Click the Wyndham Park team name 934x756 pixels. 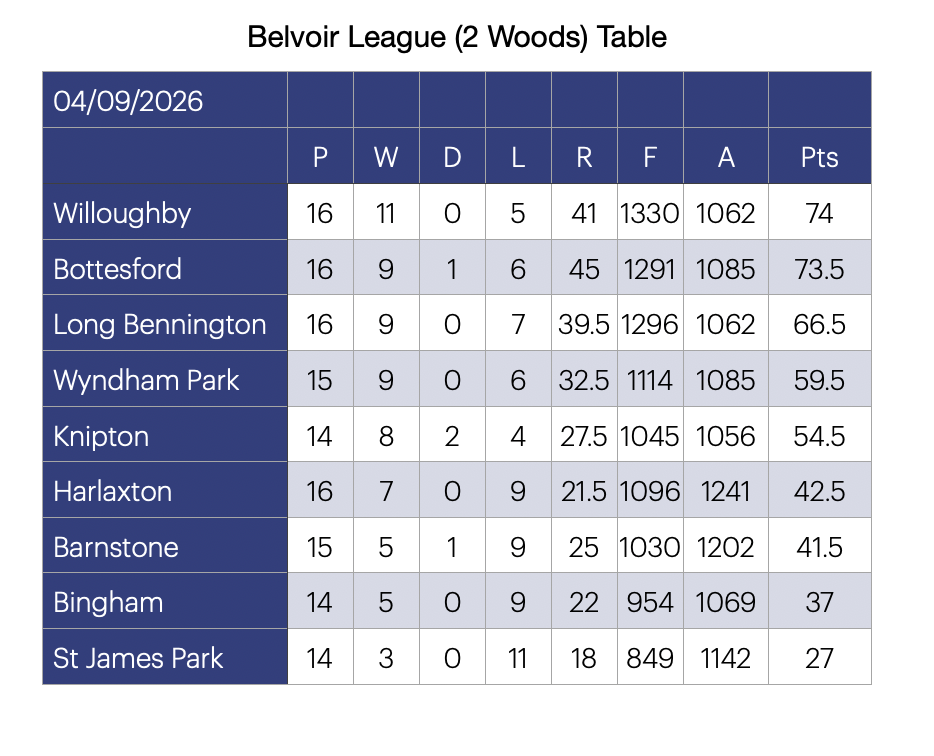146,380
